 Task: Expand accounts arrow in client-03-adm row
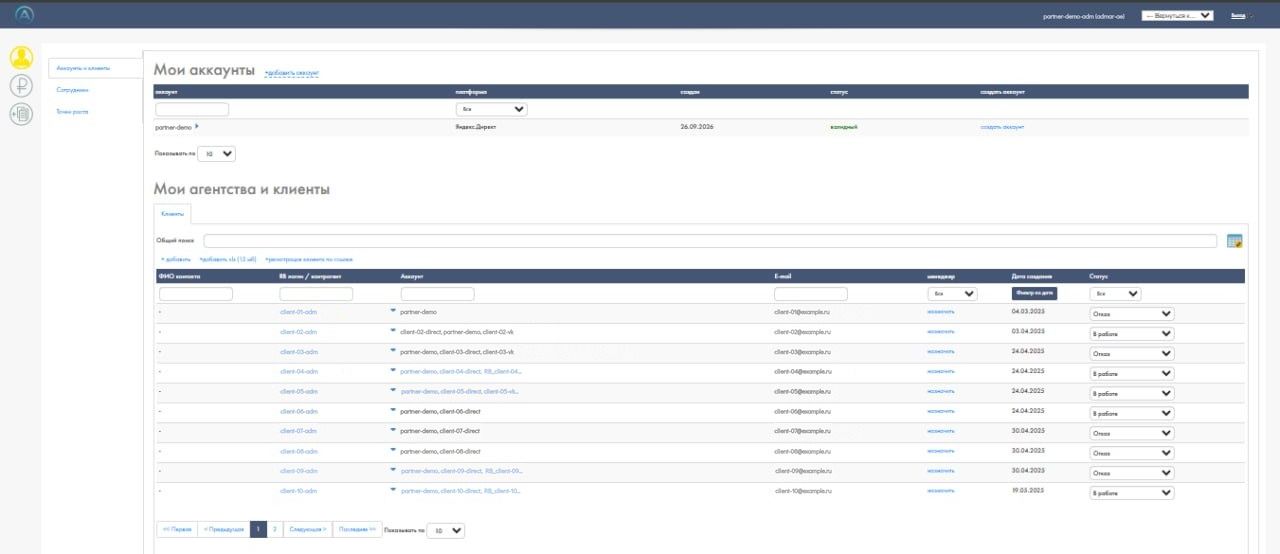(x=393, y=351)
